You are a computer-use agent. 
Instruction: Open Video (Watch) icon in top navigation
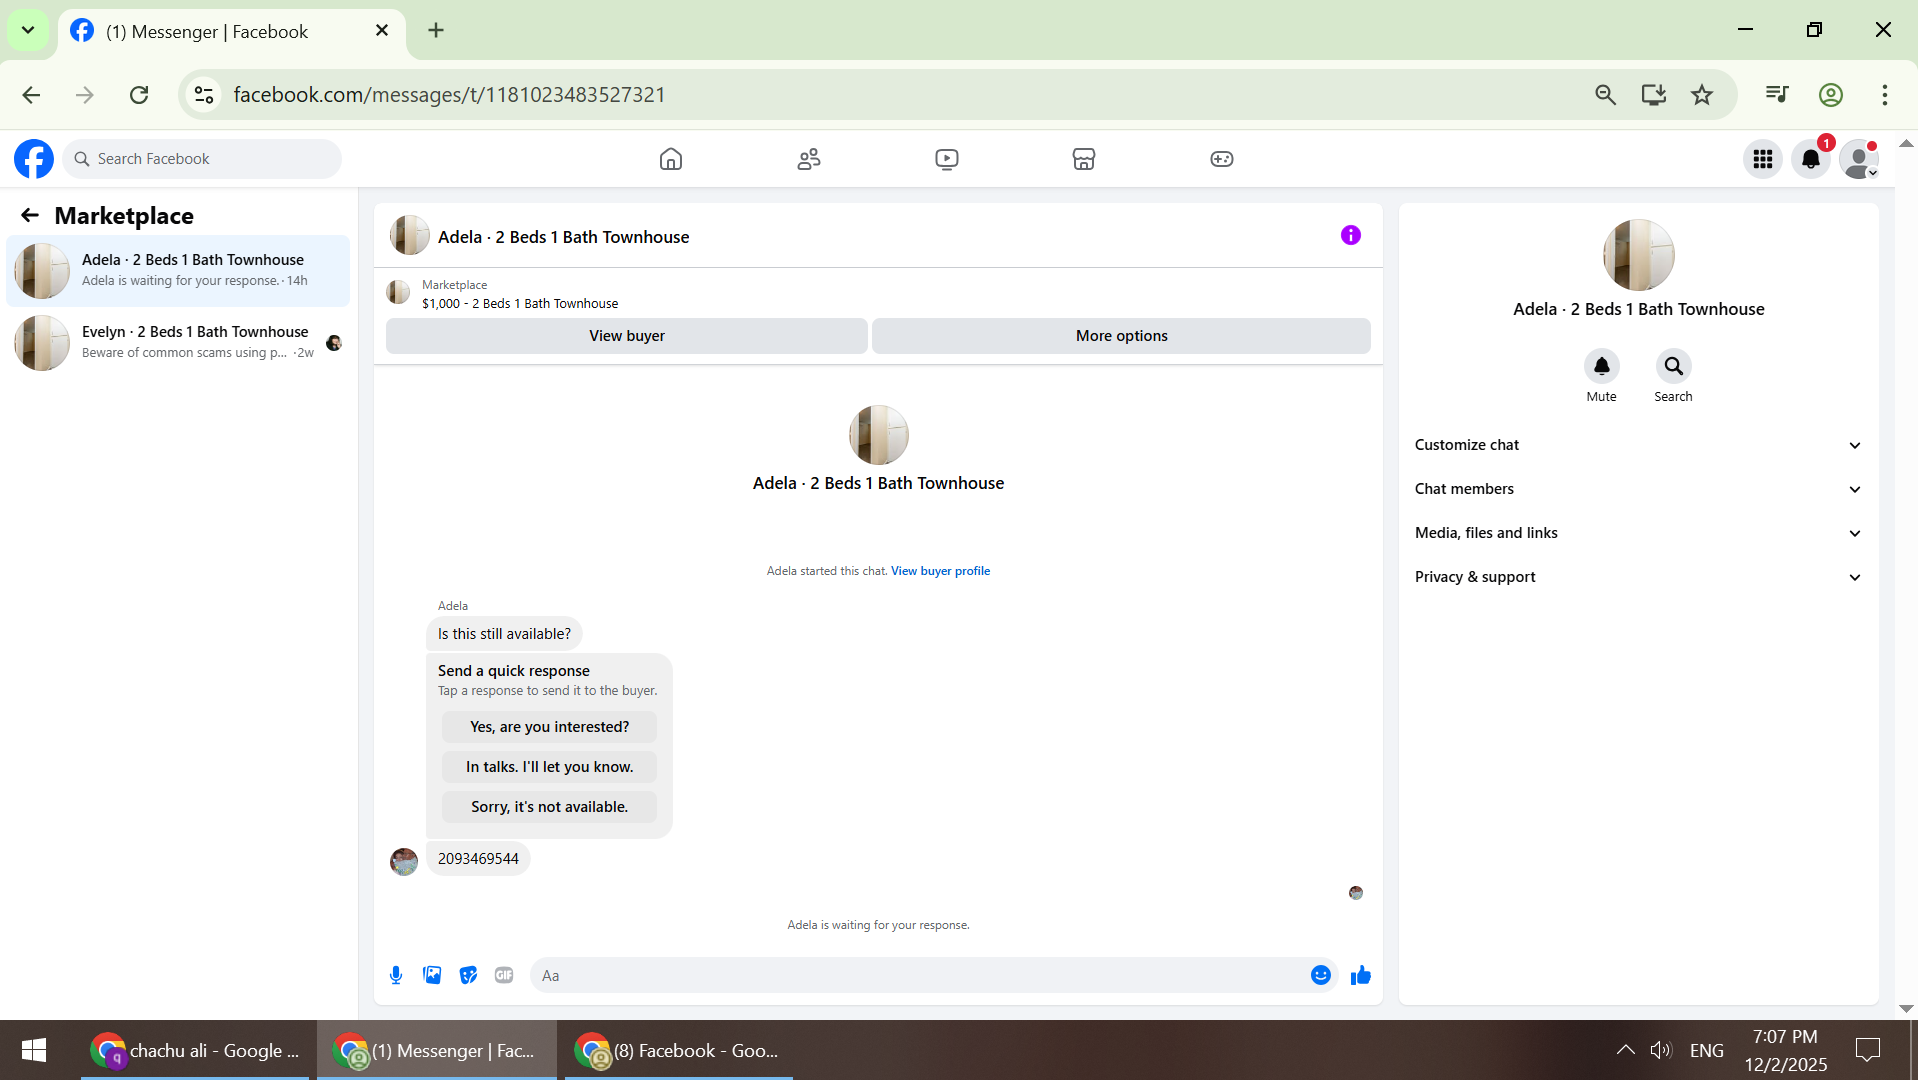click(947, 159)
